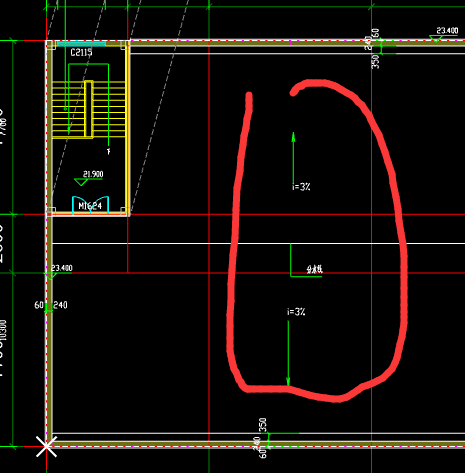Select the i=3% label above the down arrow

296,312
